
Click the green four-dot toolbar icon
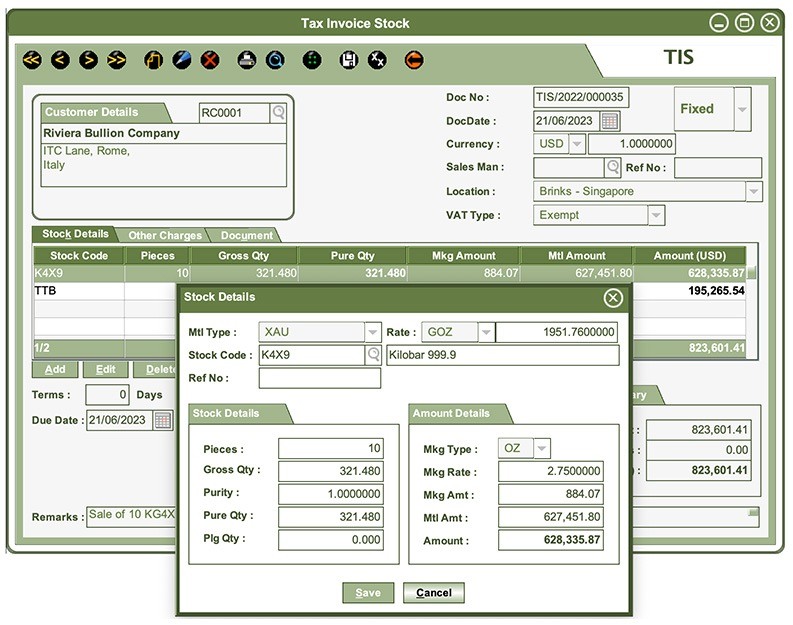312,60
